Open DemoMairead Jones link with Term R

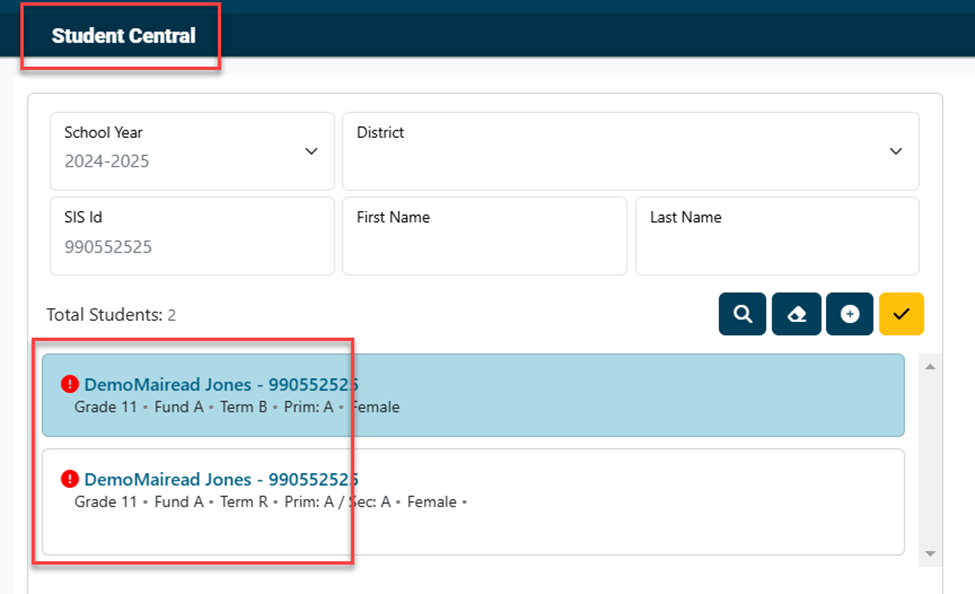click(221, 480)
